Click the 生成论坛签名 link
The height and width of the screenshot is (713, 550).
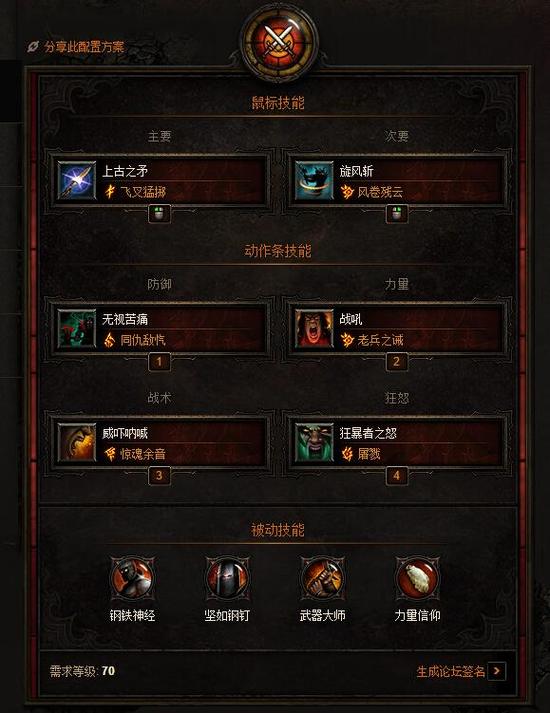(450, 671)
